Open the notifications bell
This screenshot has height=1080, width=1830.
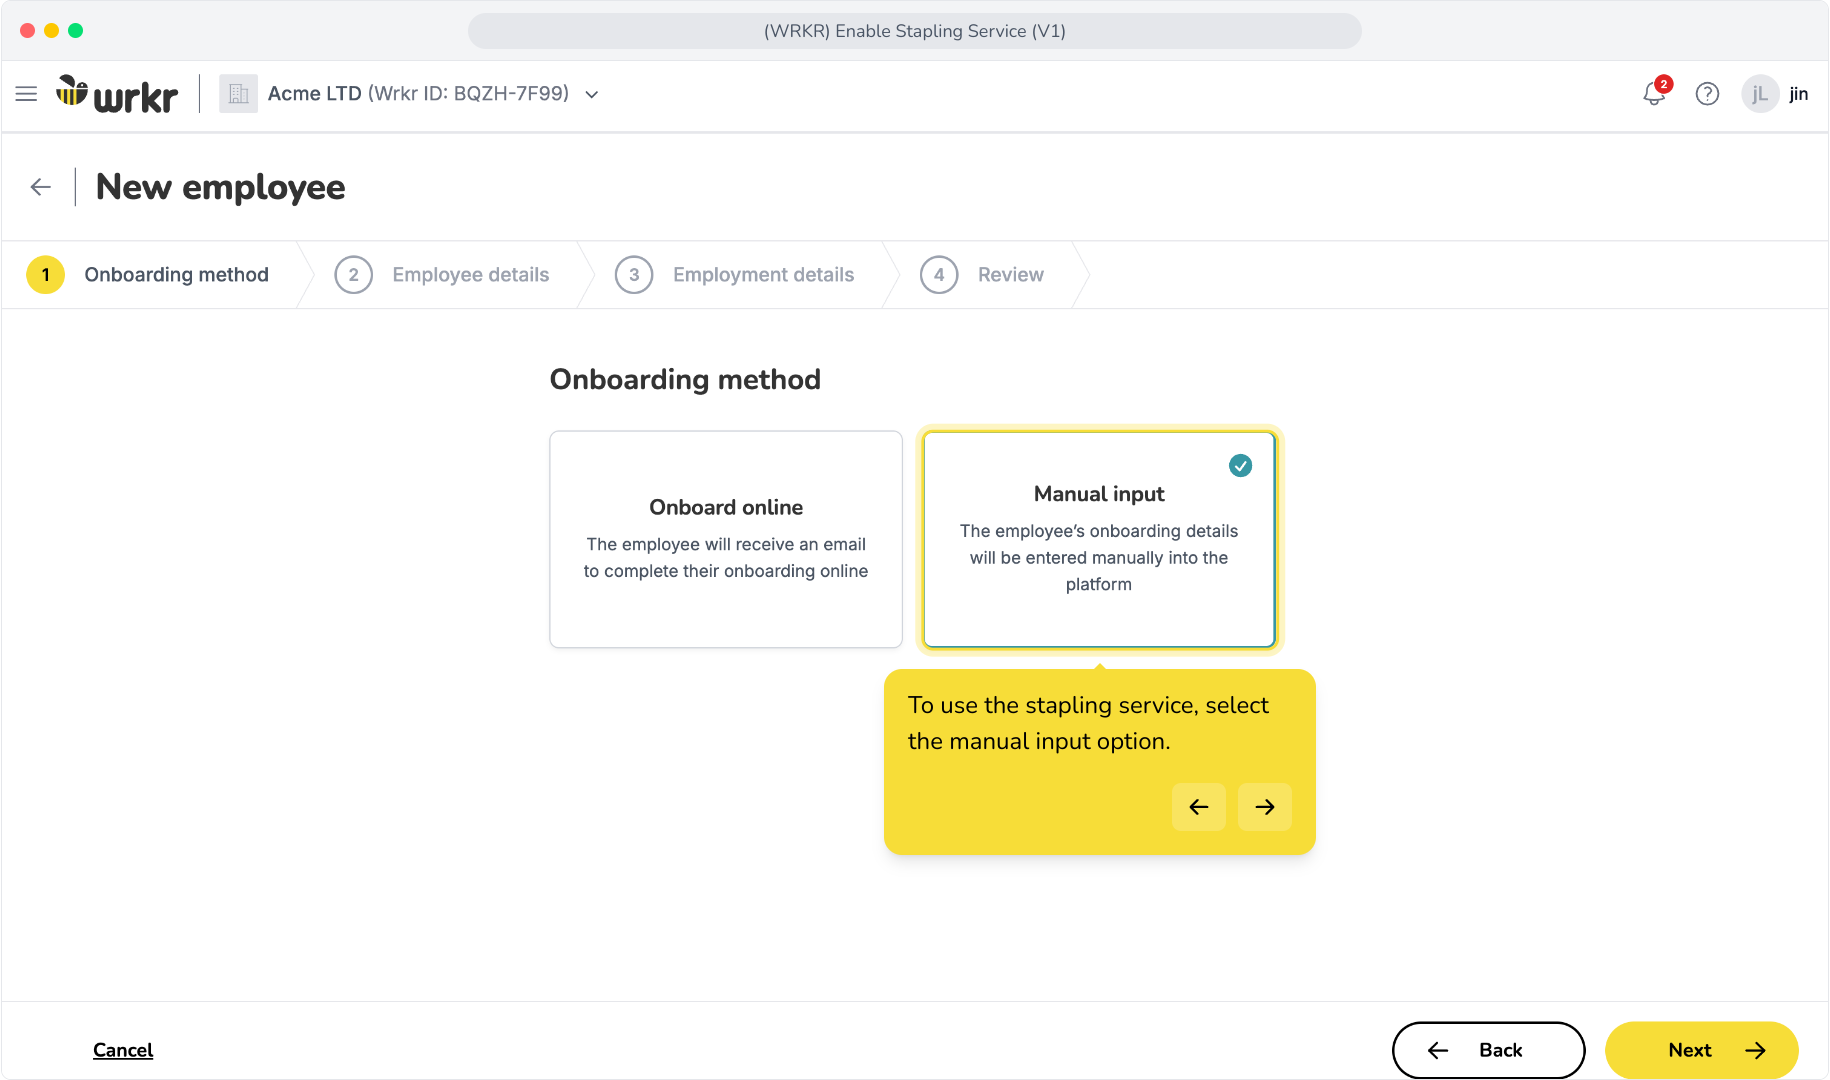(1655, 94)
